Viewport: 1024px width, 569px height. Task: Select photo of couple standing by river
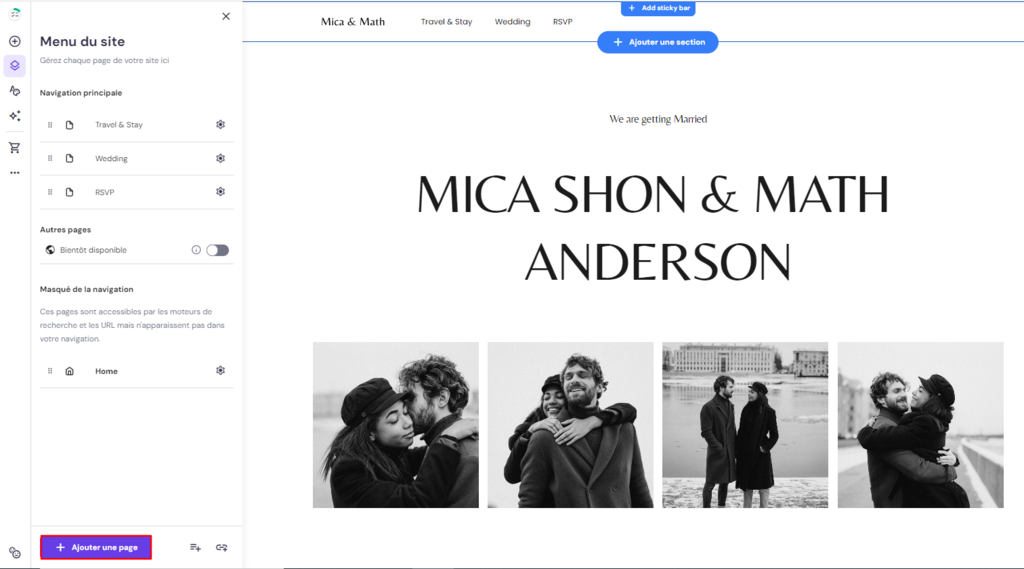[x=745, y=425]
